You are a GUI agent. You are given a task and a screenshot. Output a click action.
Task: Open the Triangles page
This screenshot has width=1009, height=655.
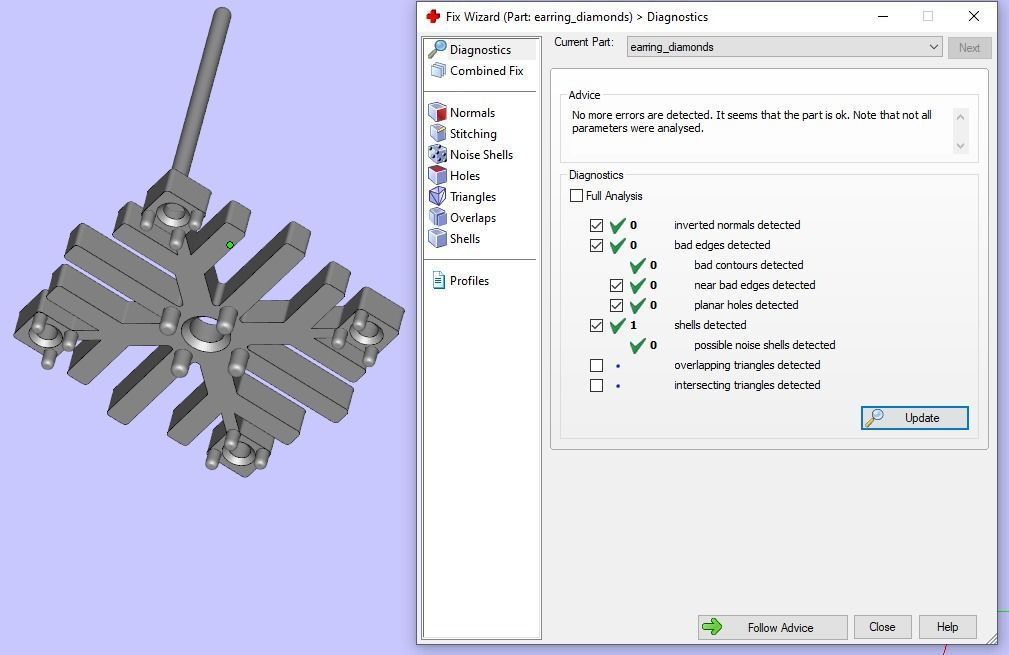click(x=472, y=196)
